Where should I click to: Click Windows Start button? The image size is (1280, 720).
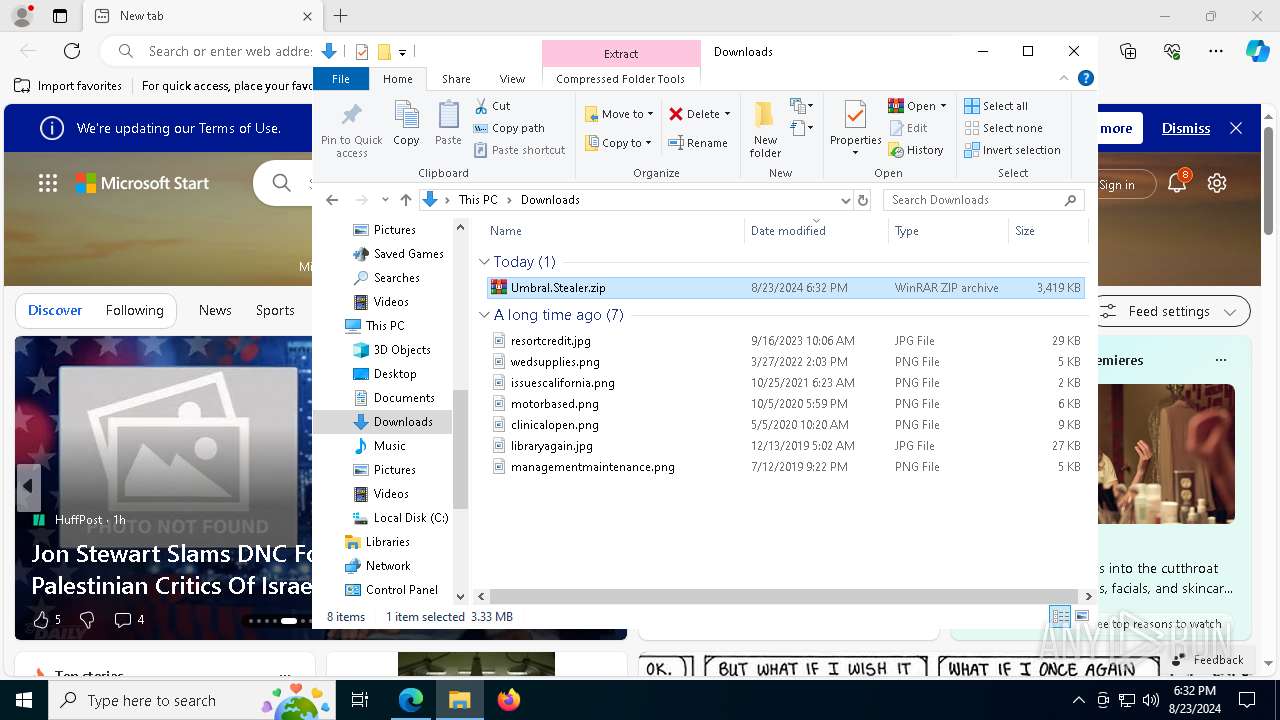tap(24, 700)
